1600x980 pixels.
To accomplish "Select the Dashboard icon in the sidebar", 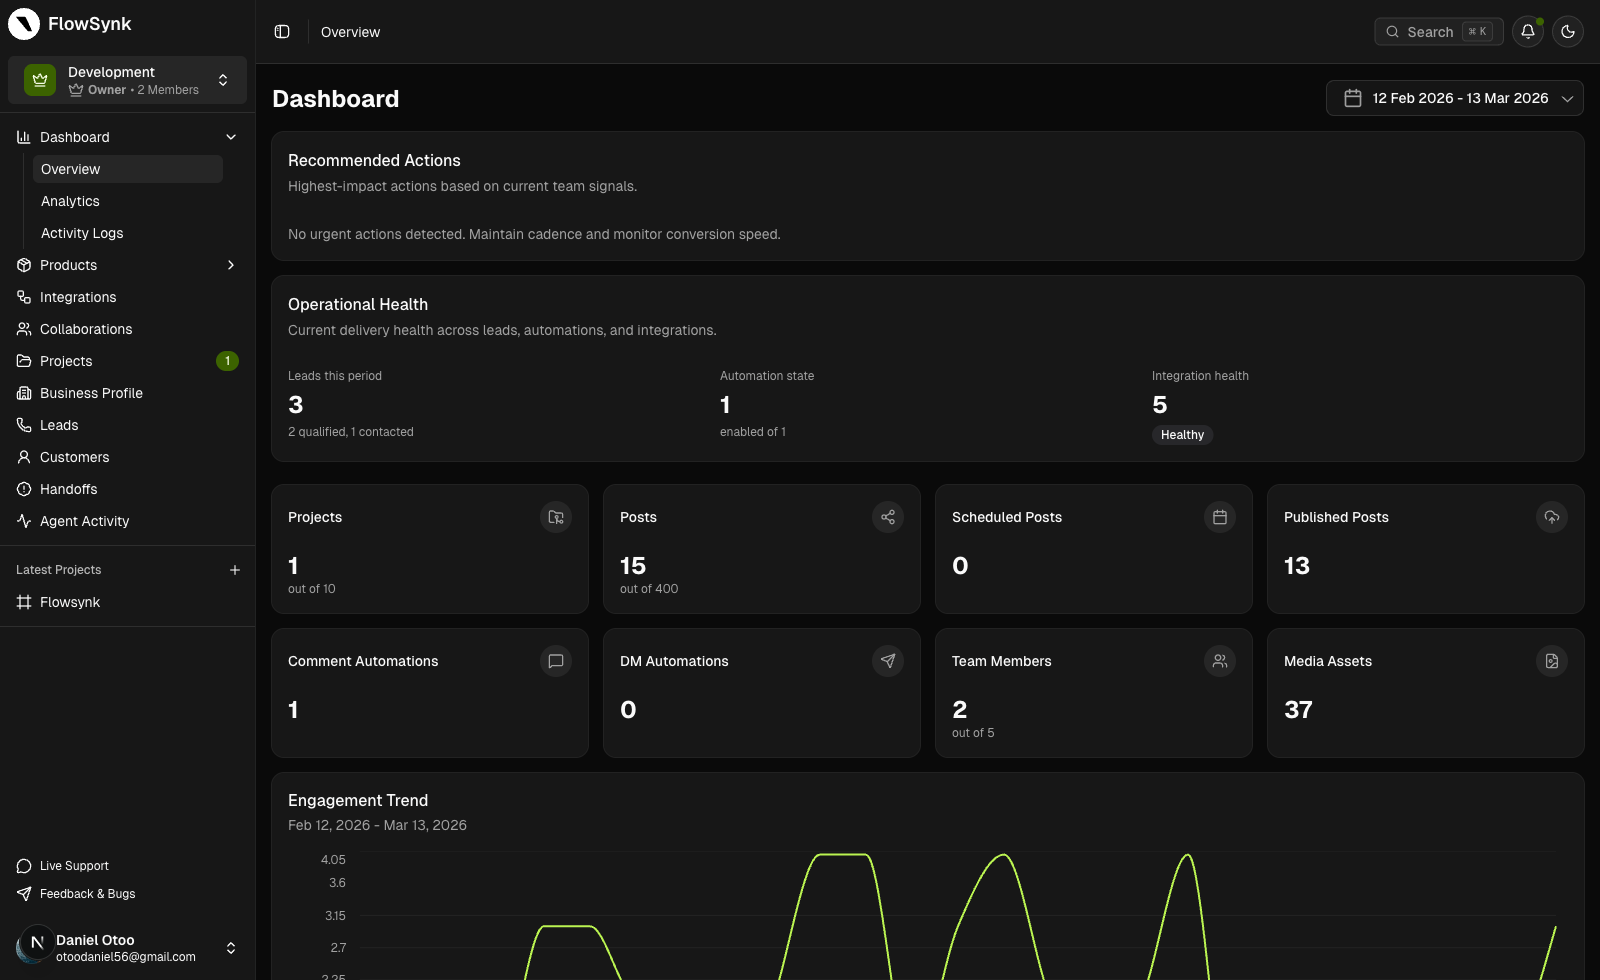I will point(23,137).
